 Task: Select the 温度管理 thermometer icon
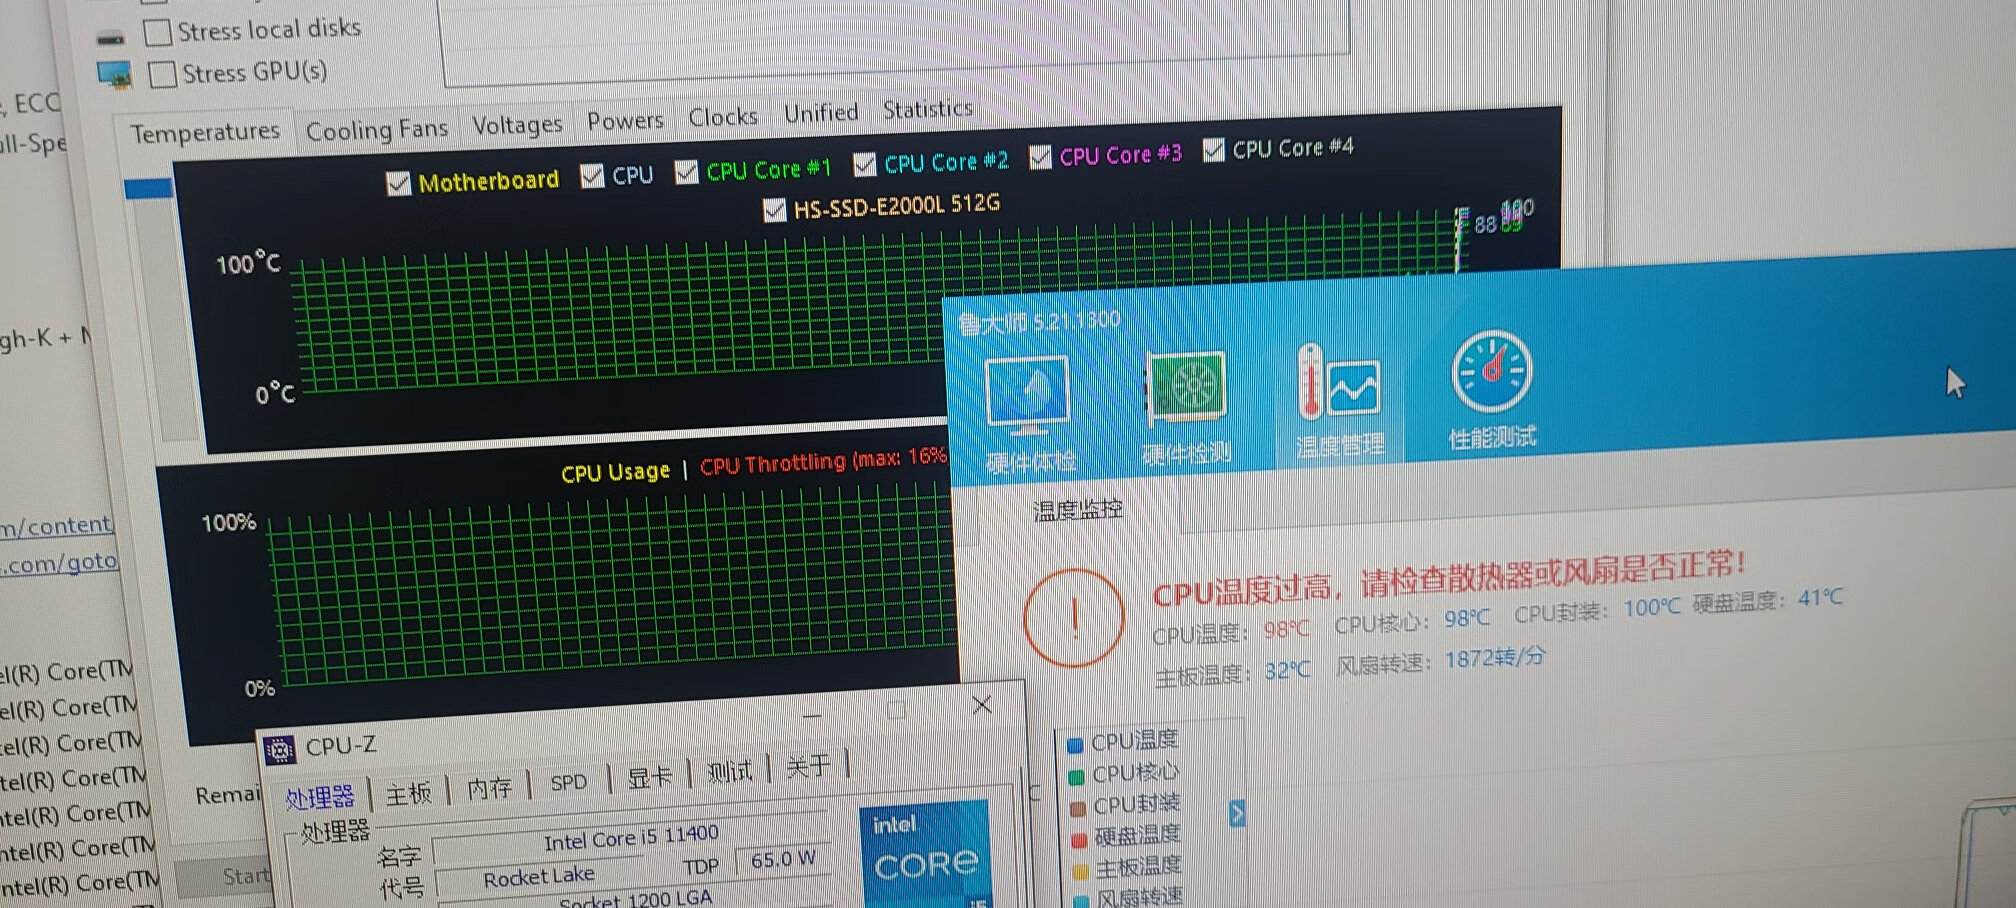1338,380
